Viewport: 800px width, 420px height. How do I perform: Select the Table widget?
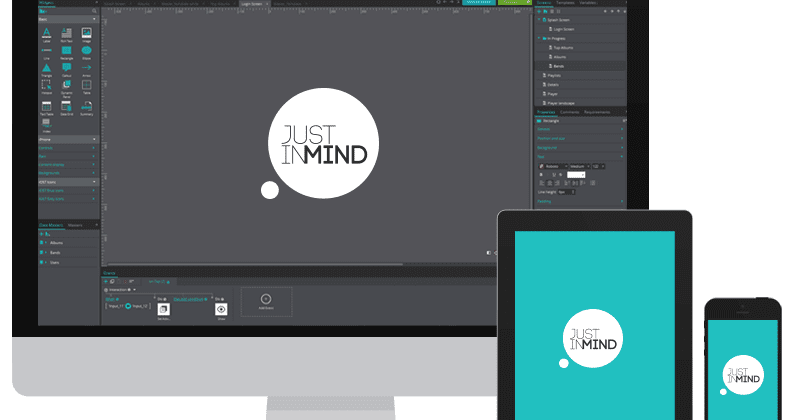87,87
